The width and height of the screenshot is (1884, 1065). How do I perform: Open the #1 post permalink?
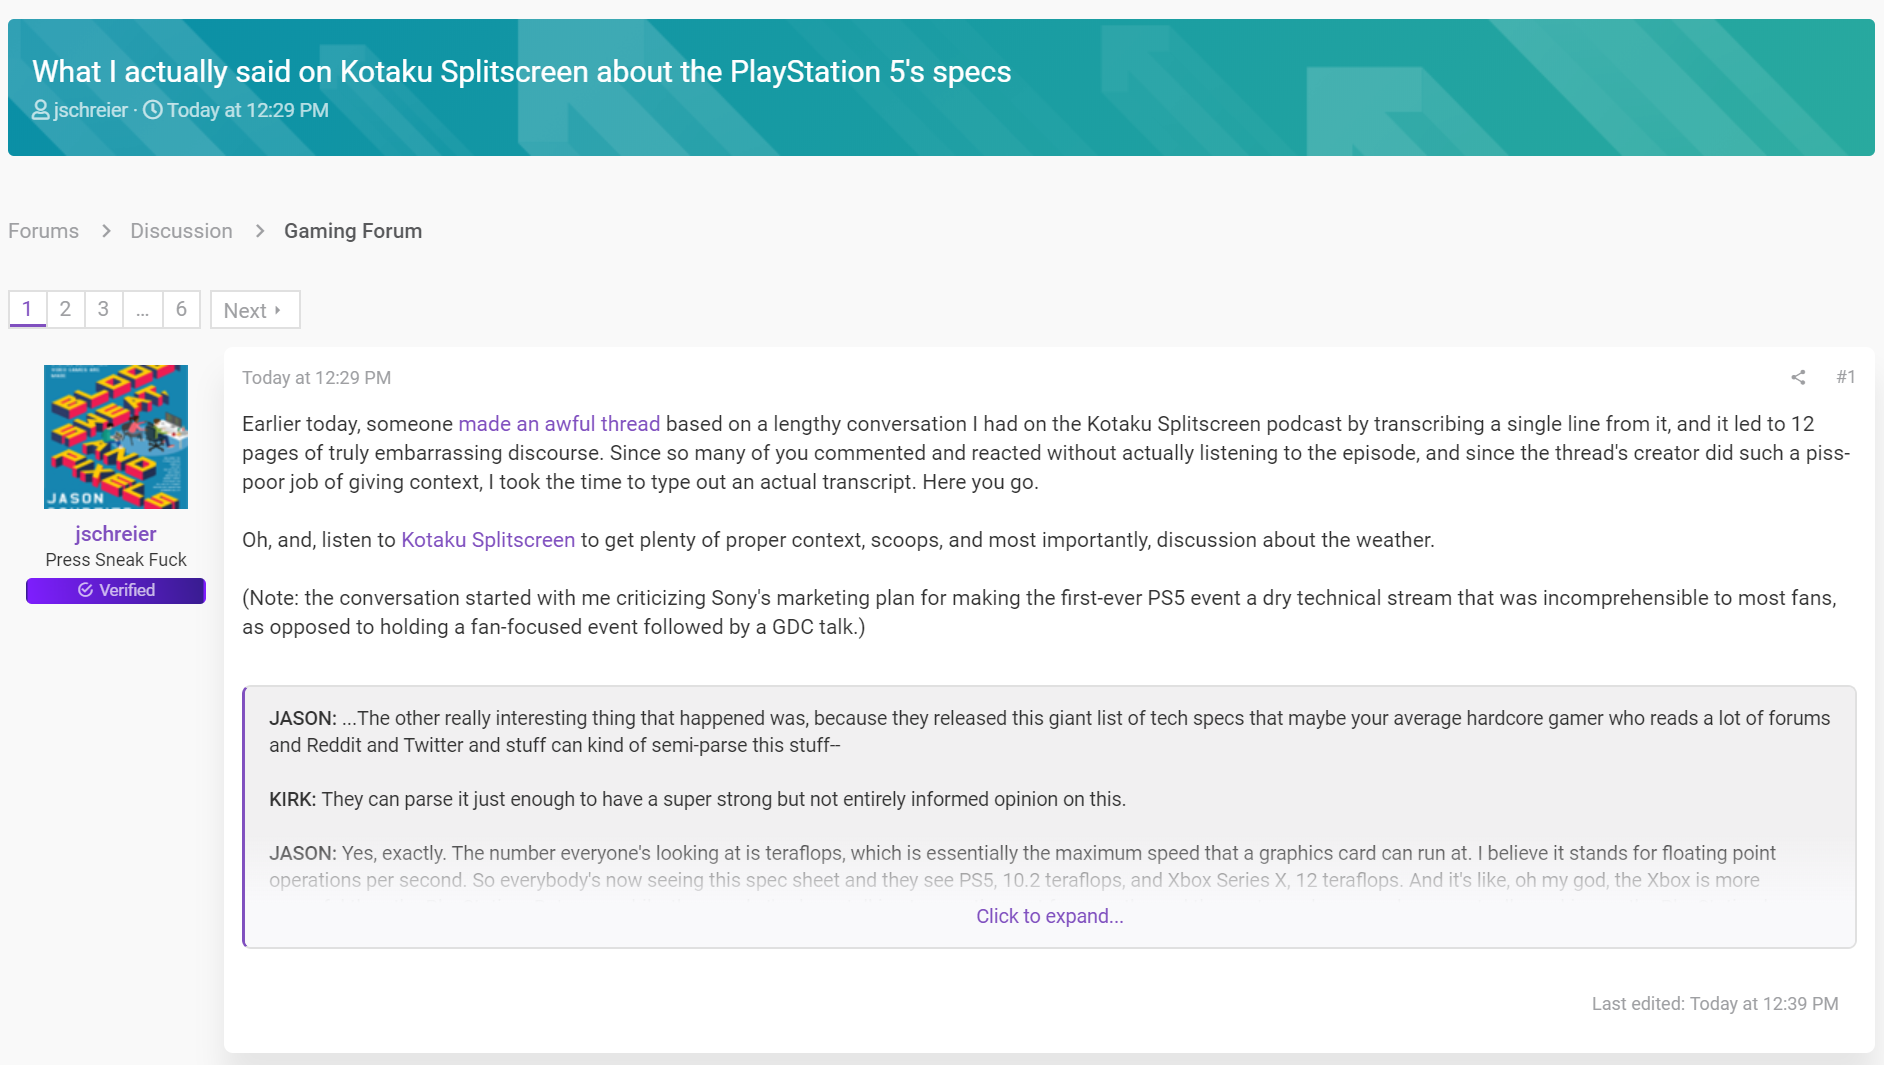click(1846, 377)
